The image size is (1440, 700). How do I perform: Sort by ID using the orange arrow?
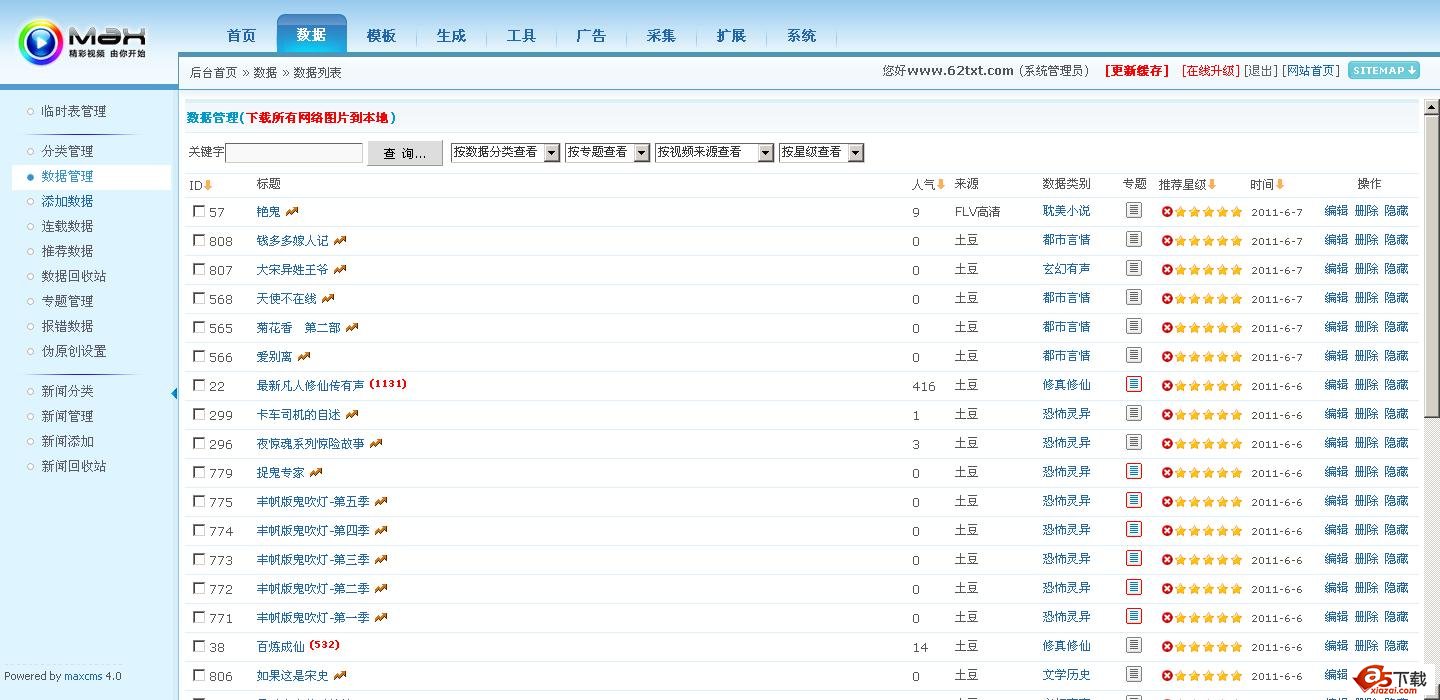(x=208, y=185)
